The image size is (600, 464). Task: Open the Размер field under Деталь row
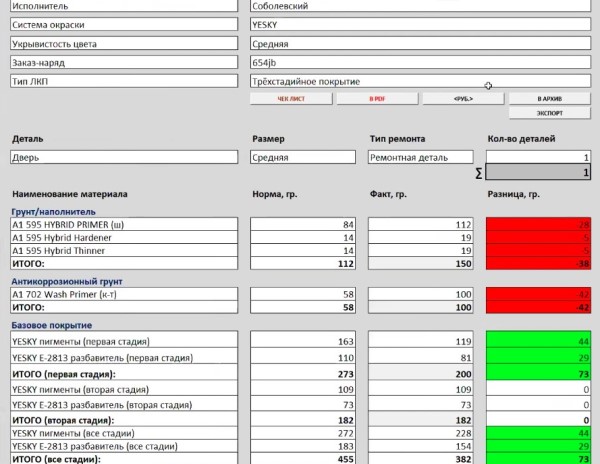point(303,157)
